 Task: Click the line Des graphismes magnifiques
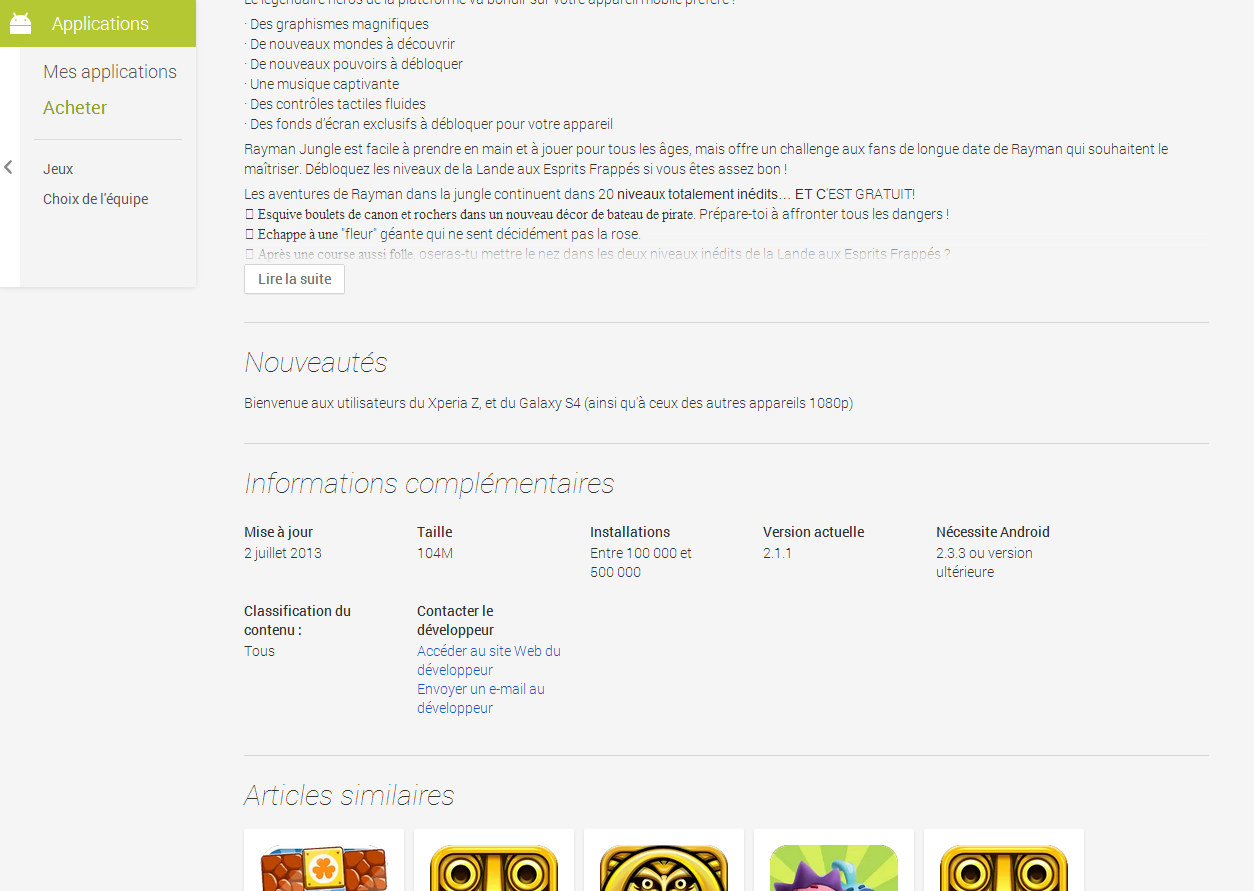click(x=337, y=24)
